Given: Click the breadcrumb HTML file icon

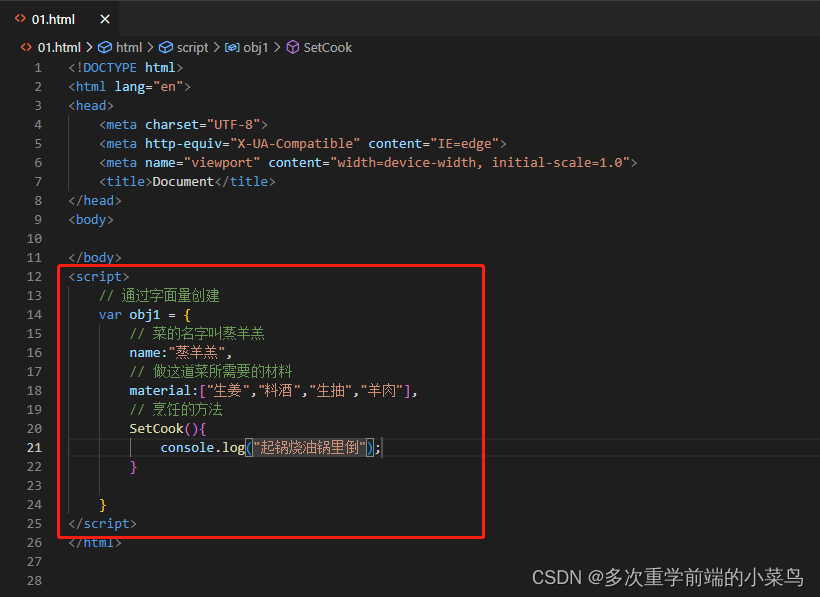Looking at the screenshot, I should [26, 48].
